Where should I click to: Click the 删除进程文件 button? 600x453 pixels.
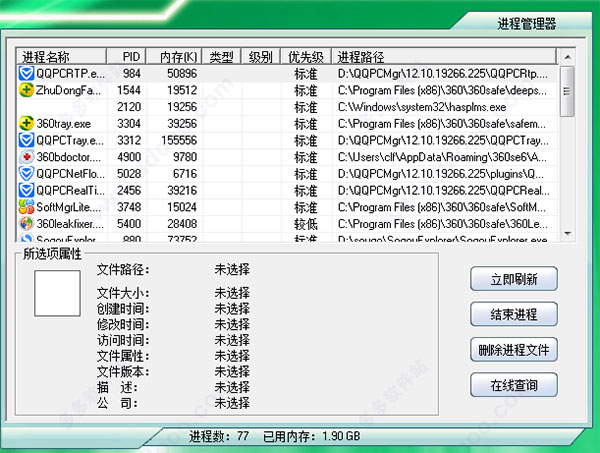tap(514, 350)
